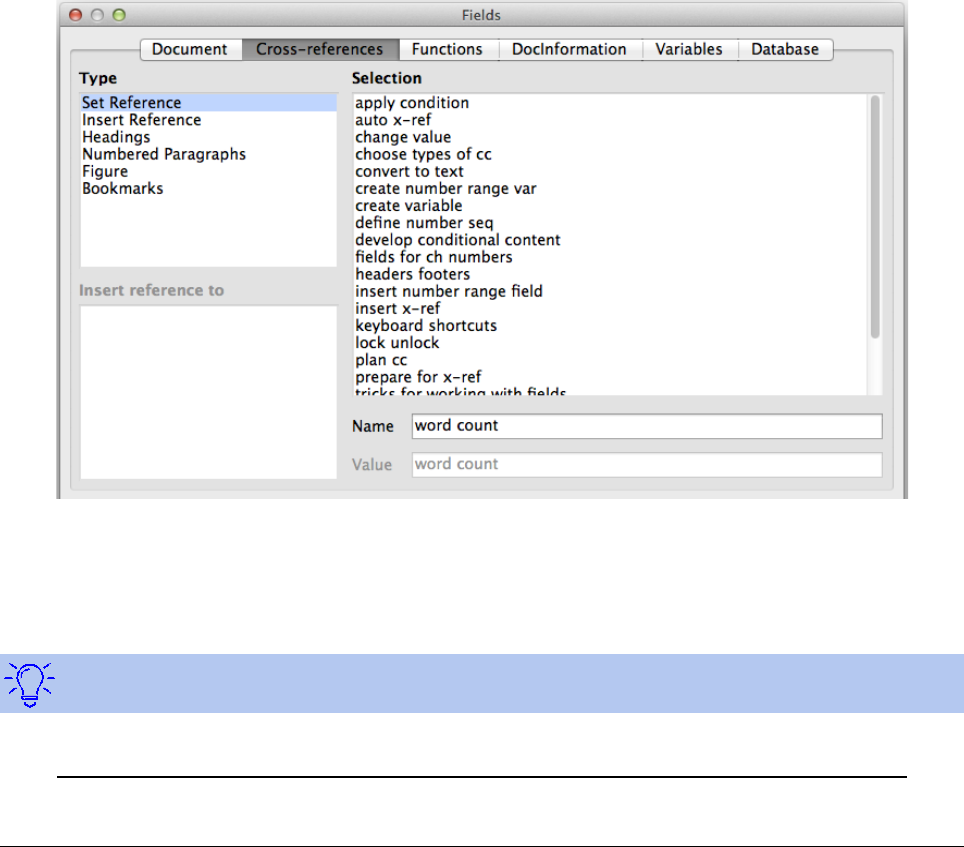964x847 pixels.
Task: Click the Name input field
Action: coord(647,426)
